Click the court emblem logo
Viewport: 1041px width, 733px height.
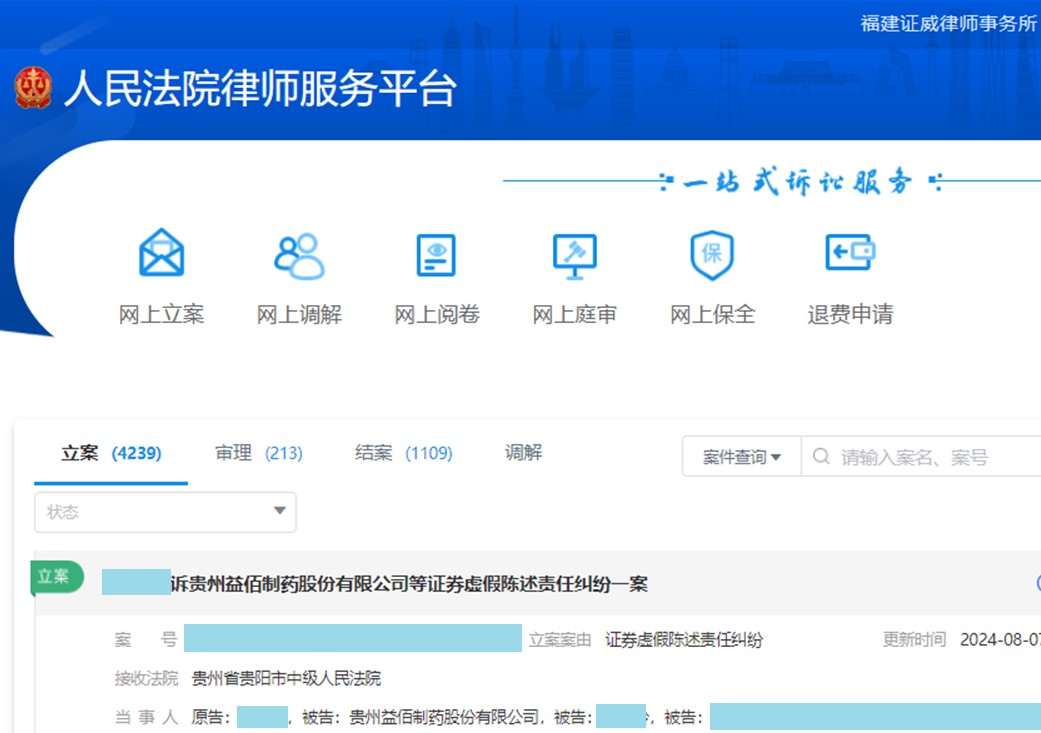pyautogui.click(x=33, y=88)
